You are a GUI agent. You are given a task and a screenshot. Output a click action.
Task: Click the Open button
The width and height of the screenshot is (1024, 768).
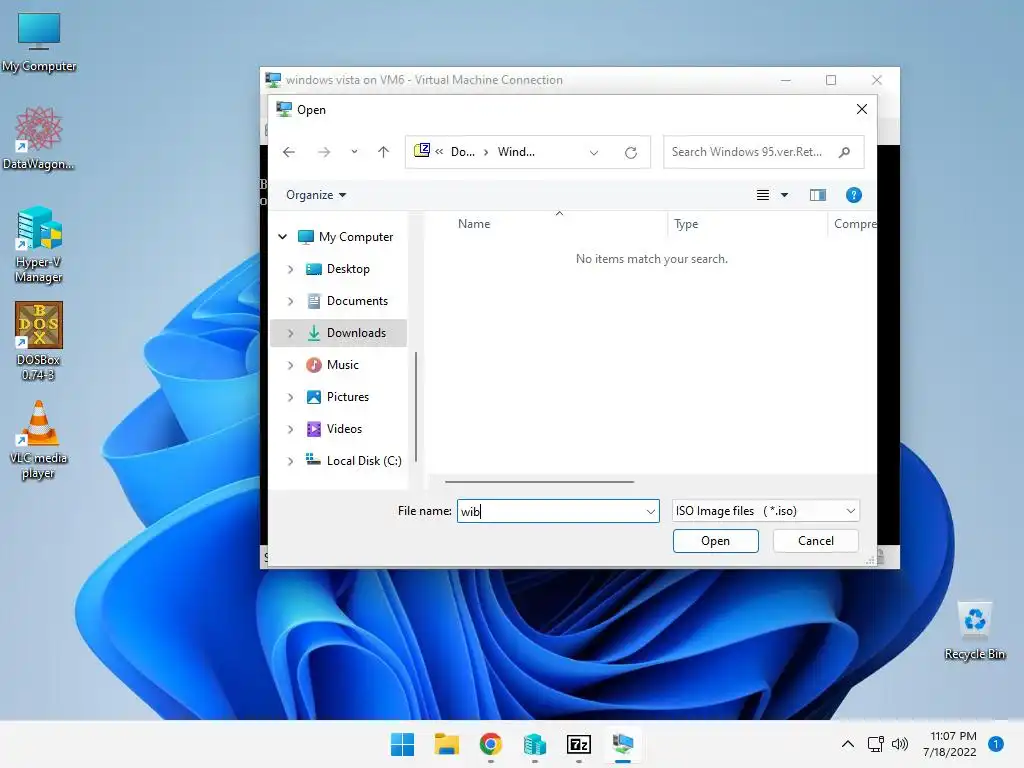[x=716, y=541]
